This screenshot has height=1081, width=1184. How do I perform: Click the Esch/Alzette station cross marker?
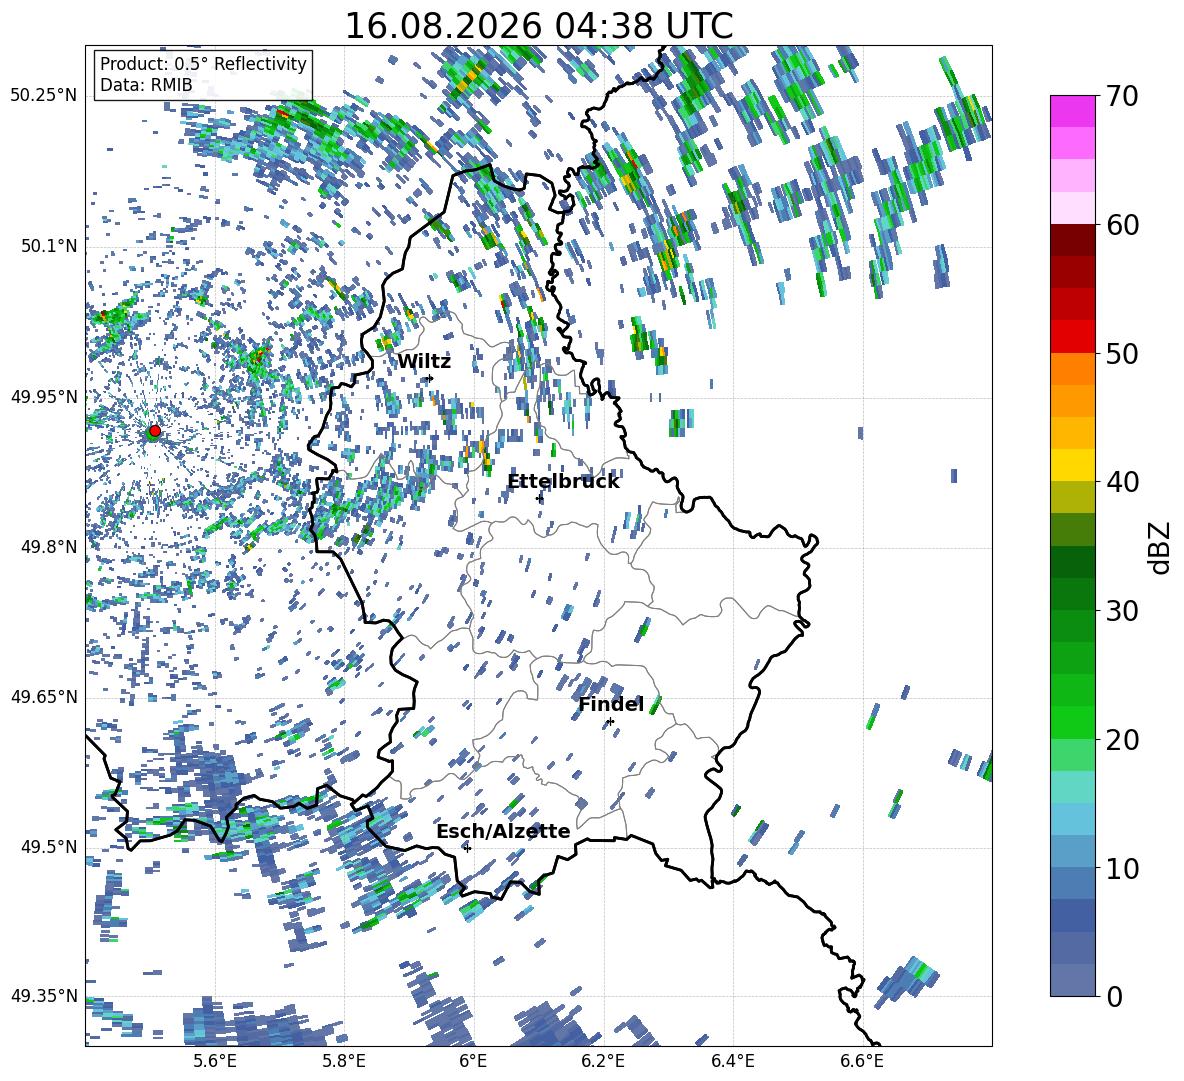coord(467,848)
